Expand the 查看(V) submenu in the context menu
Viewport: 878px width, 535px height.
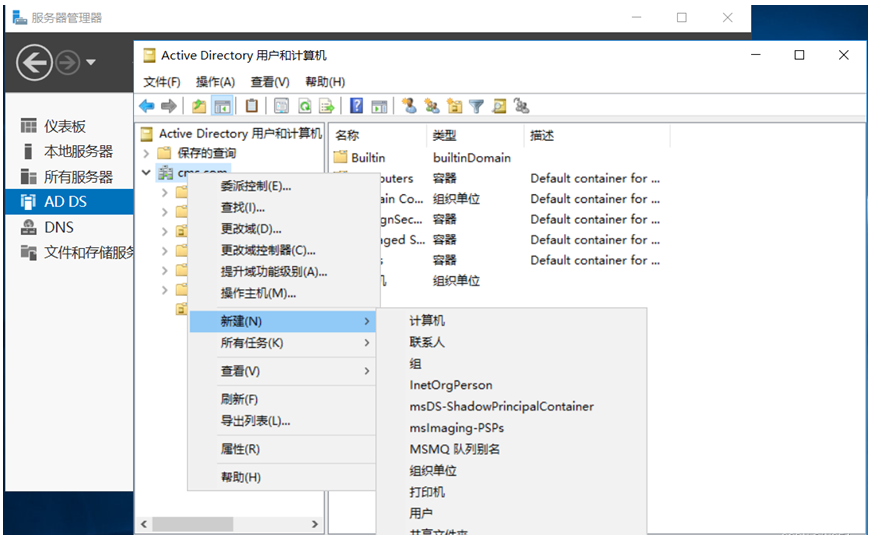click(x=283, y=371)
